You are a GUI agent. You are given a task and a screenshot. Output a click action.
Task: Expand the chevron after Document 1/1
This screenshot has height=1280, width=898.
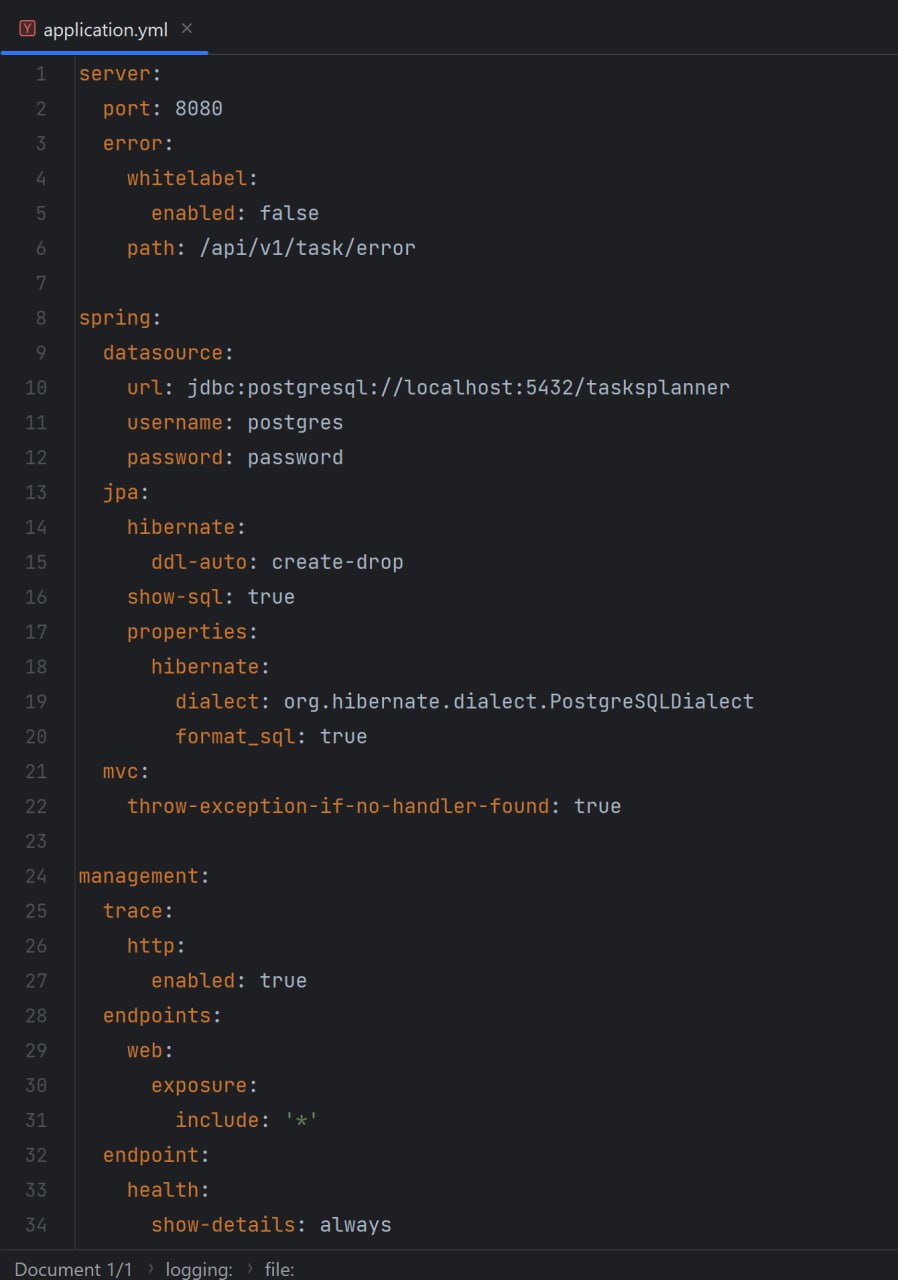152,1268
